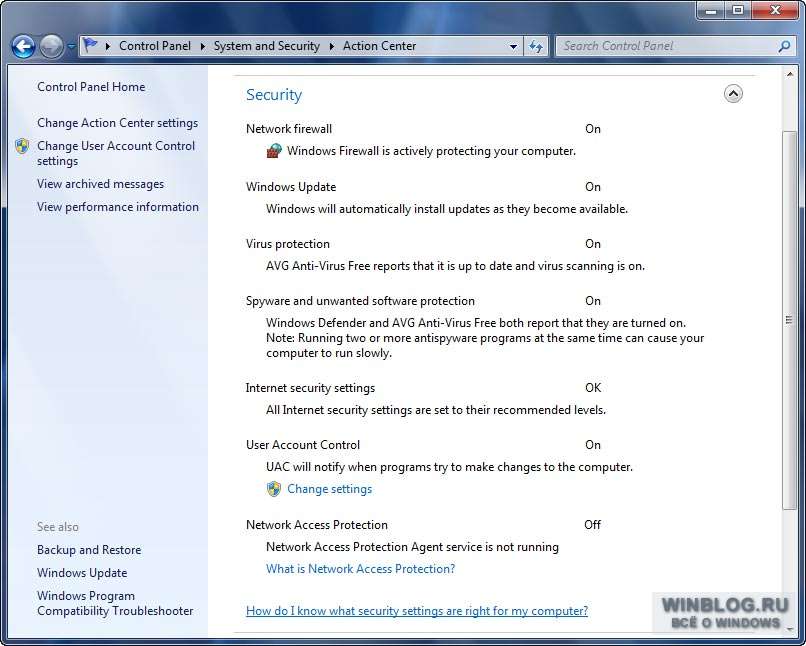Image resolution: width=806 pixels, height=646 pixels.
Task: Open Backup and Restore under See also
Action: pos(89,550)
